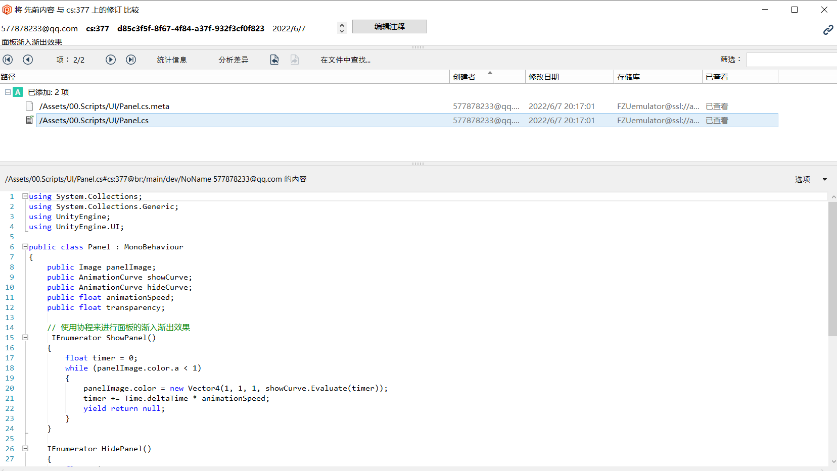
Task: Sort by the 已查看 column header
Action: coord(740,77)
